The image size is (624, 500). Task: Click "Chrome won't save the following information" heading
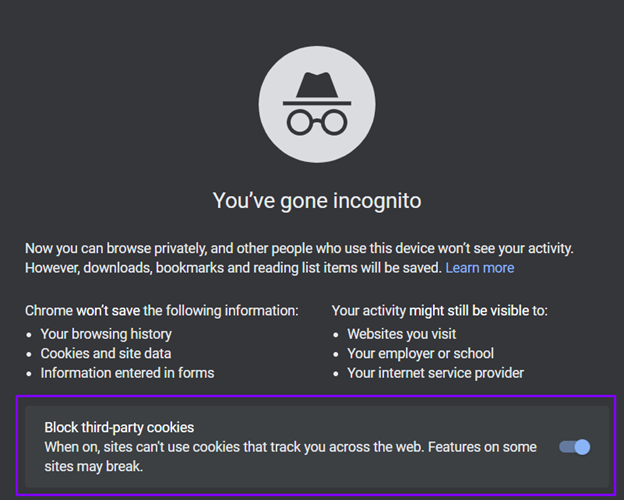[161, 311]
